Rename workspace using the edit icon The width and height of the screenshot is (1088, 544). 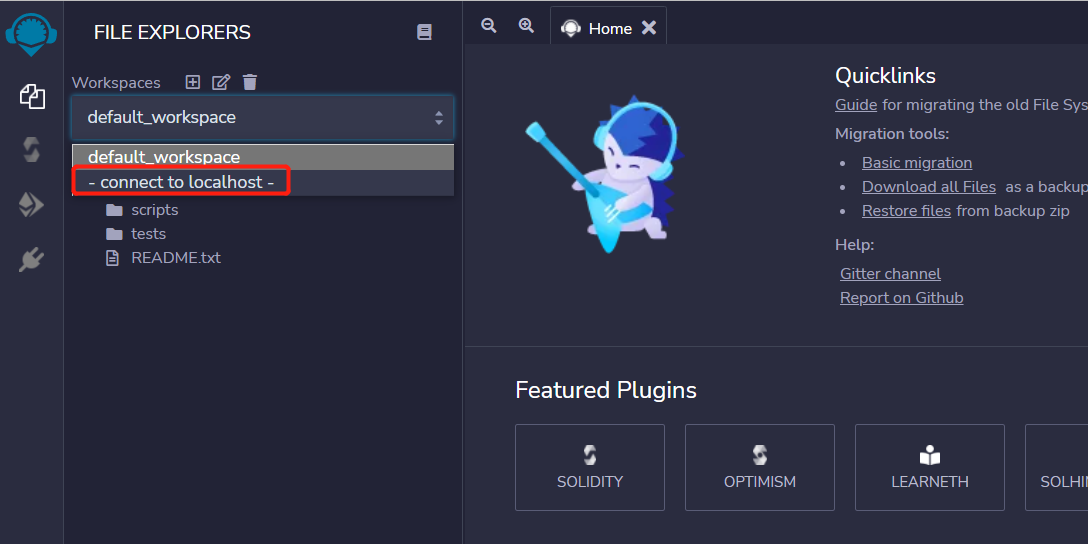(x=221, y=82)
